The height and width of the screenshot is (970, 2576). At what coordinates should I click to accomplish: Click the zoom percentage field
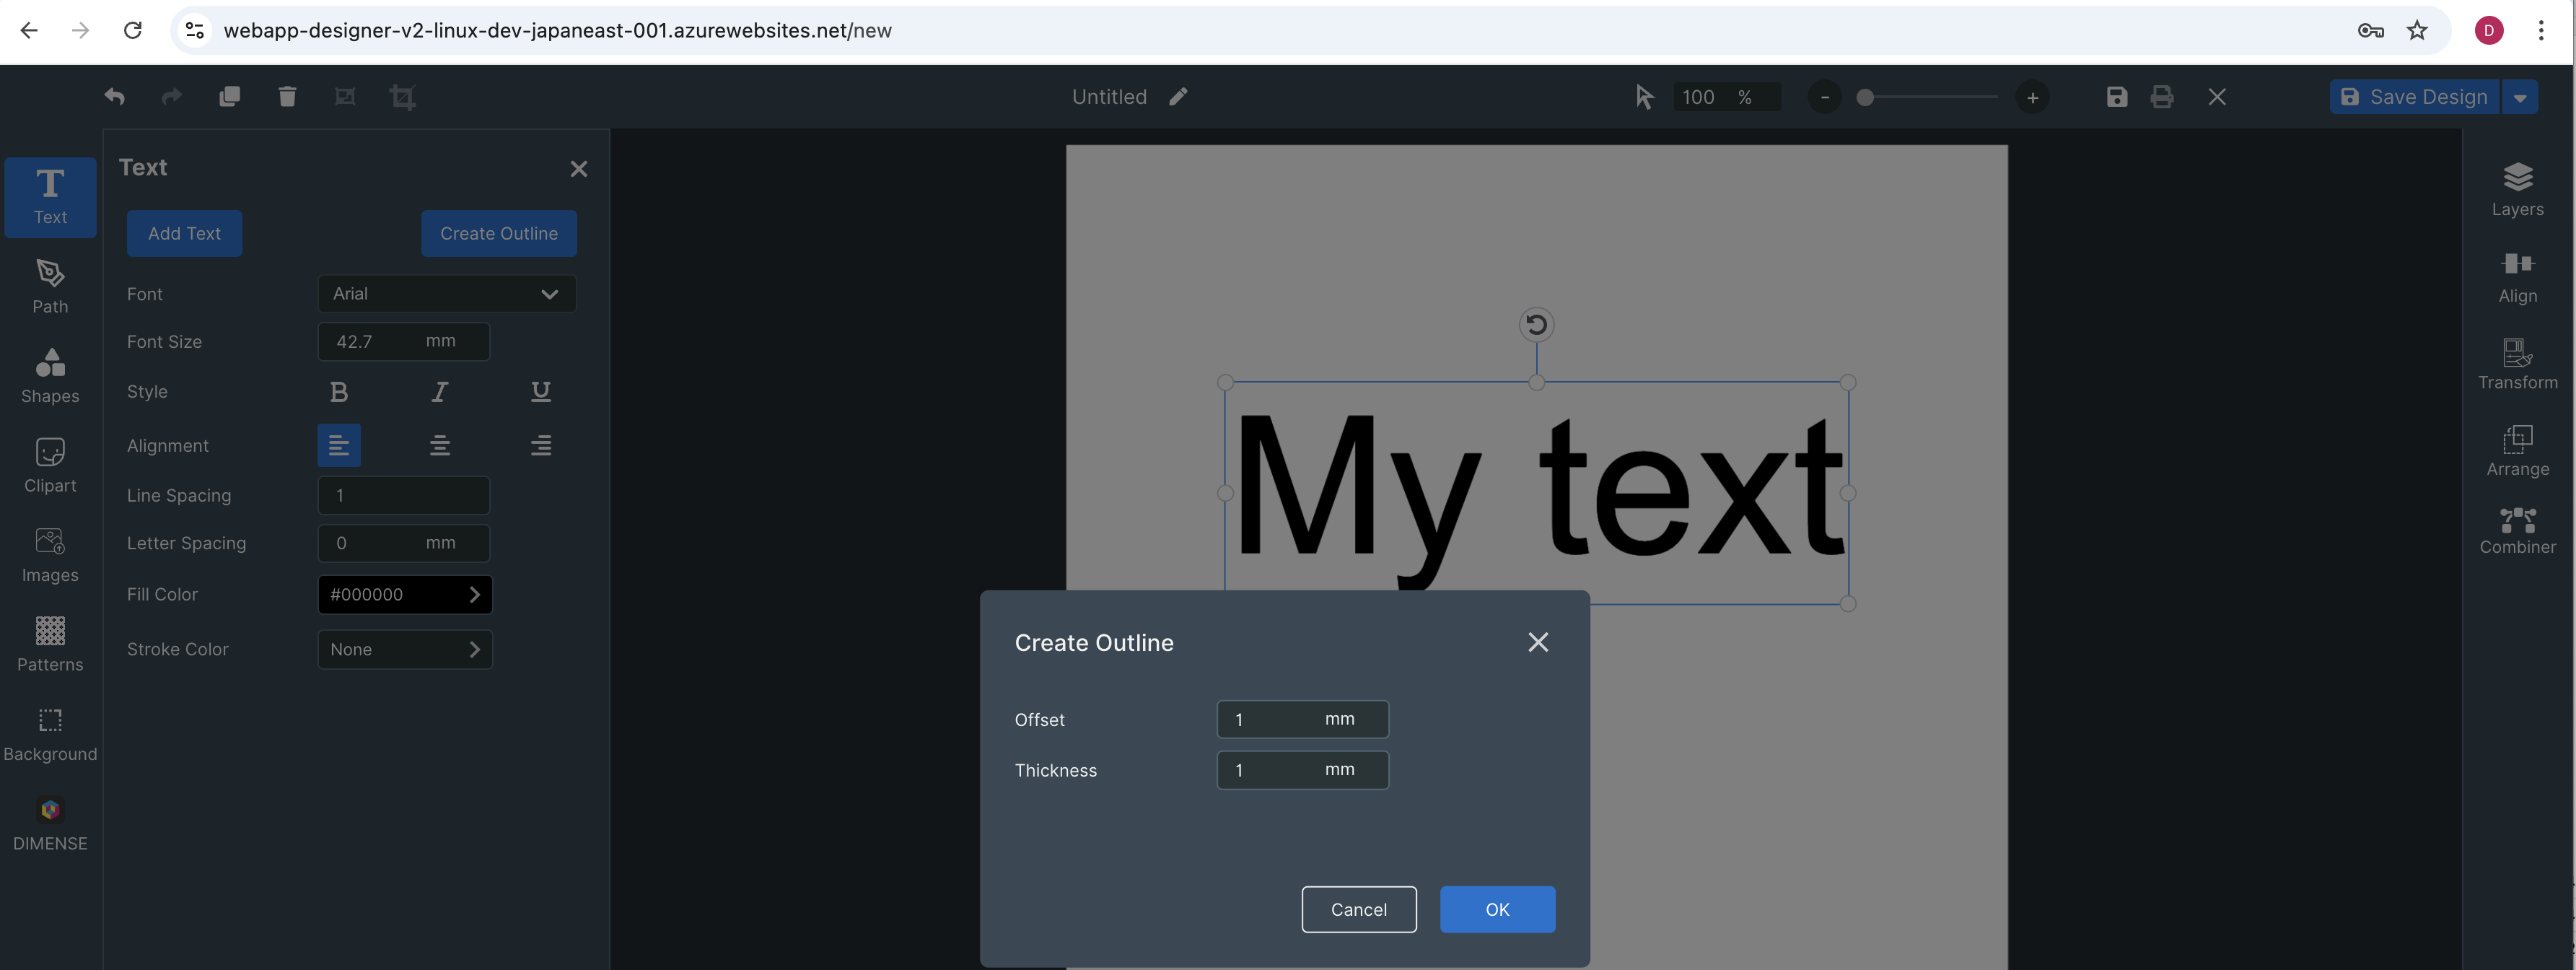[1726, 97]
